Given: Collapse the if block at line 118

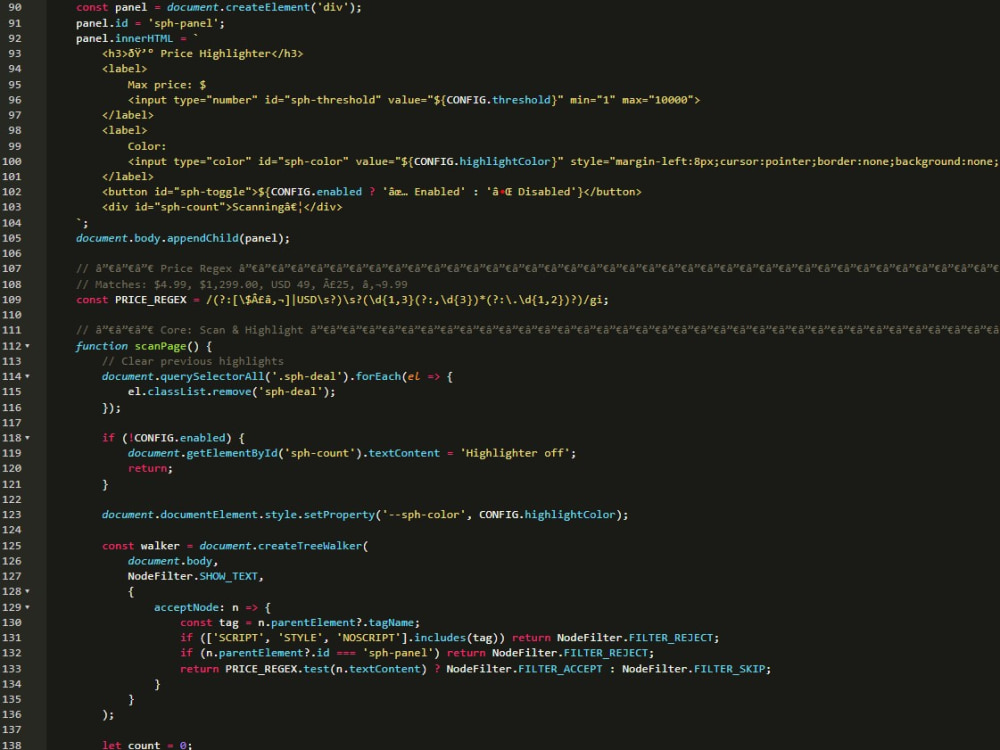Looking at the screenshot, I should 27,438.
